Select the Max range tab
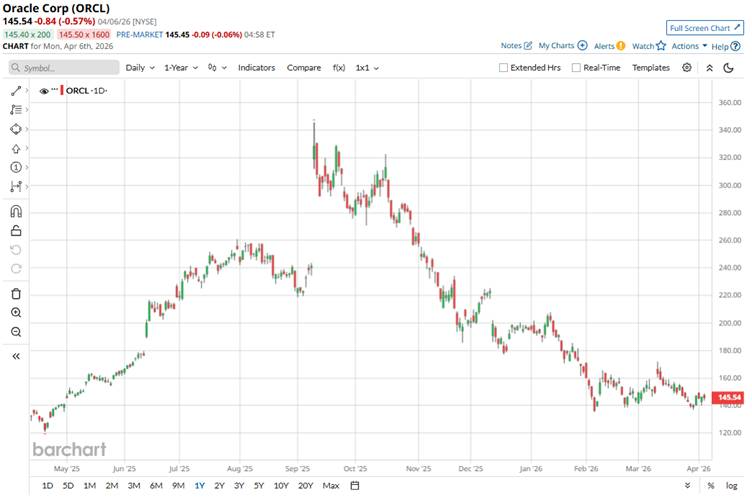This screenshot has height=500, width=752. [331, 486]
